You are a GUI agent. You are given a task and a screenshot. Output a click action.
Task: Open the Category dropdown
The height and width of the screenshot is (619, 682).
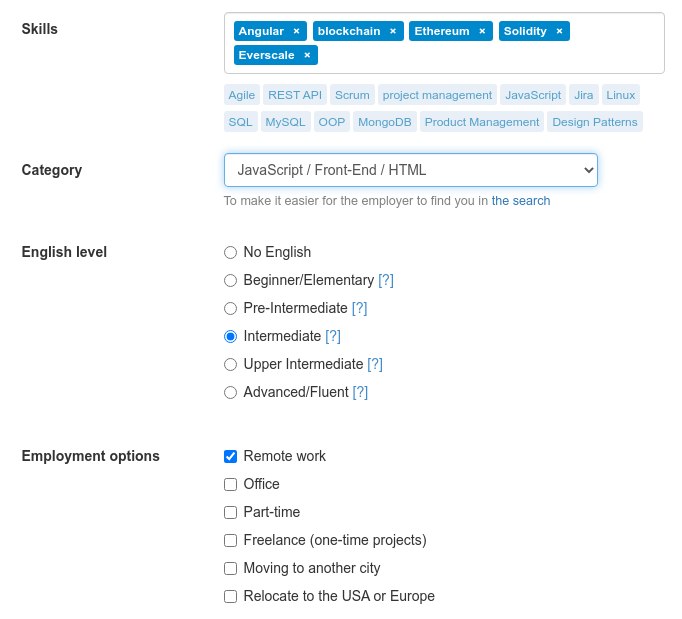coord(410,170)
